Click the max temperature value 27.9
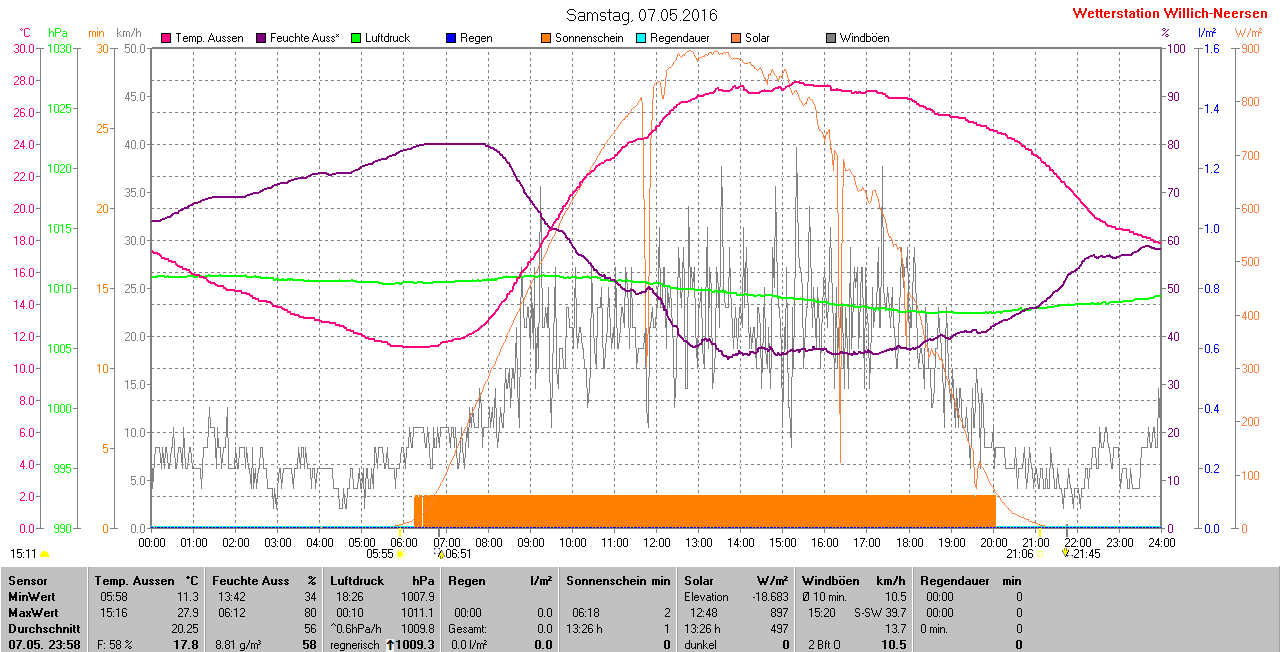1280x652 pixels. [188, 612]
